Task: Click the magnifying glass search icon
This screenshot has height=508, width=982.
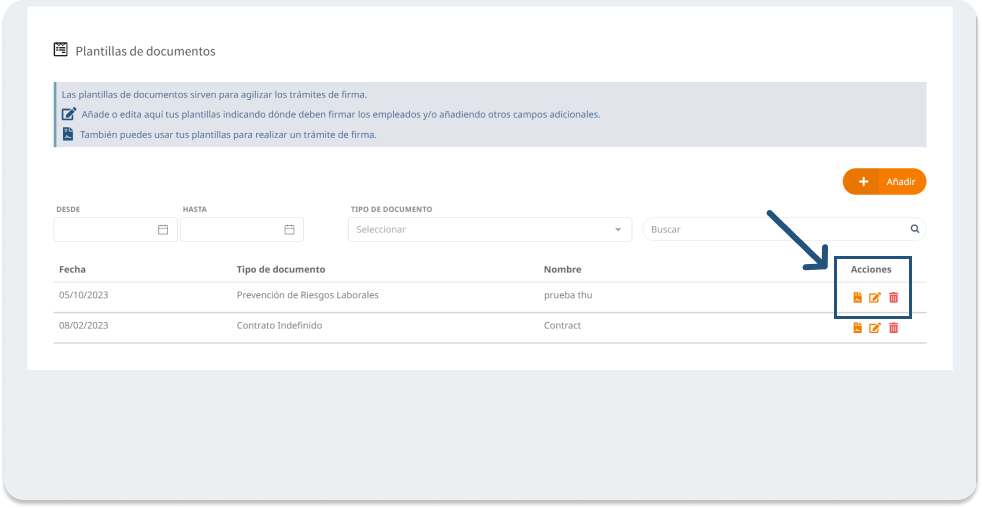Action: 914,229
